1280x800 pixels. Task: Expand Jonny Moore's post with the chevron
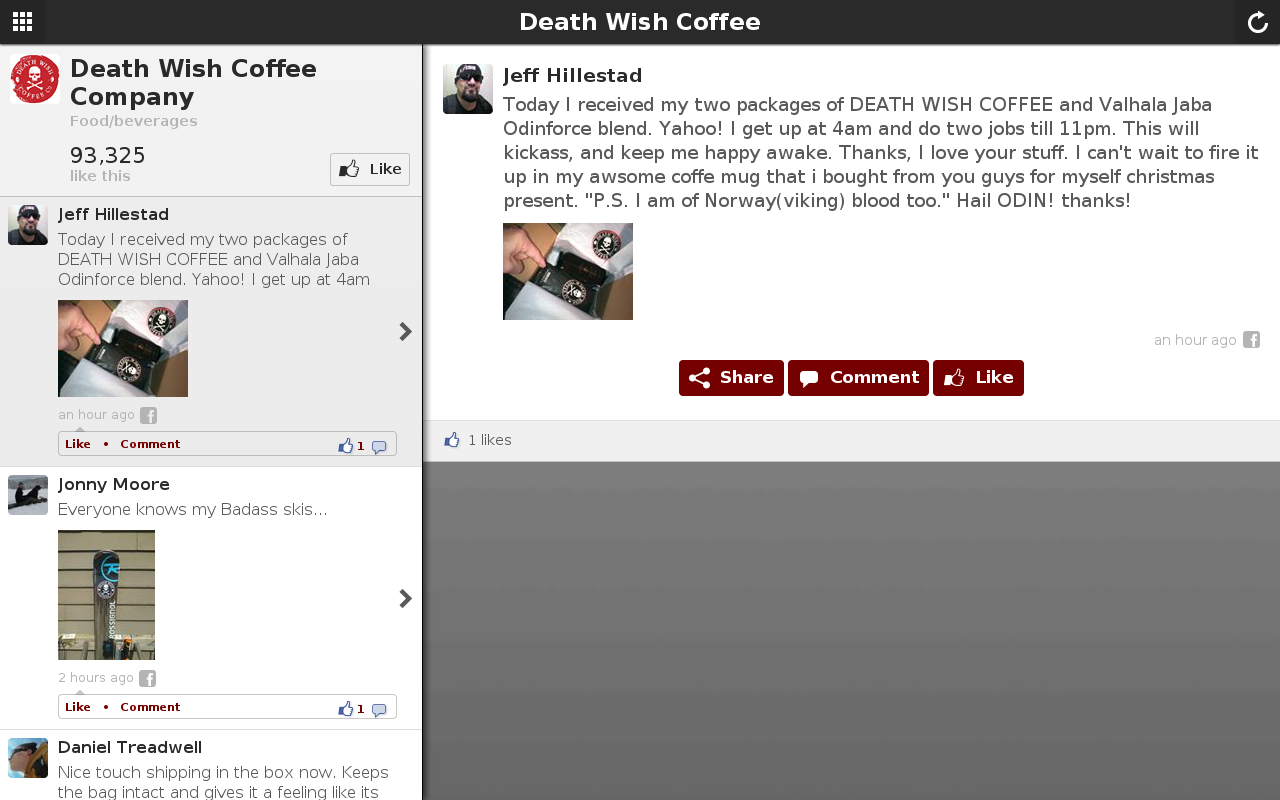(405, 598)
